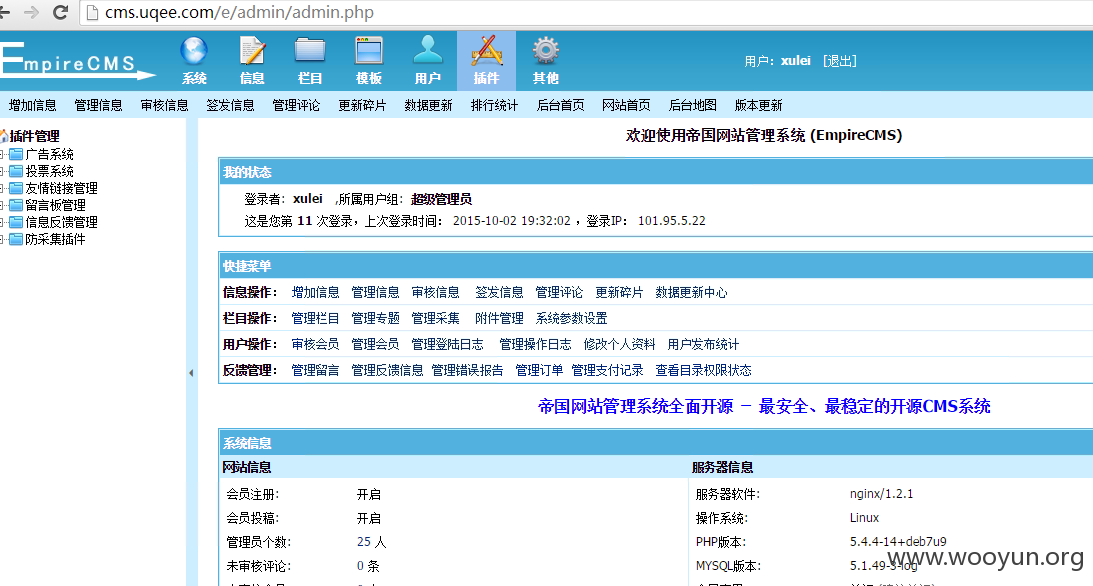Click the xulei username in the header
Screen dimensions: 1093x586
coord(795,61)
